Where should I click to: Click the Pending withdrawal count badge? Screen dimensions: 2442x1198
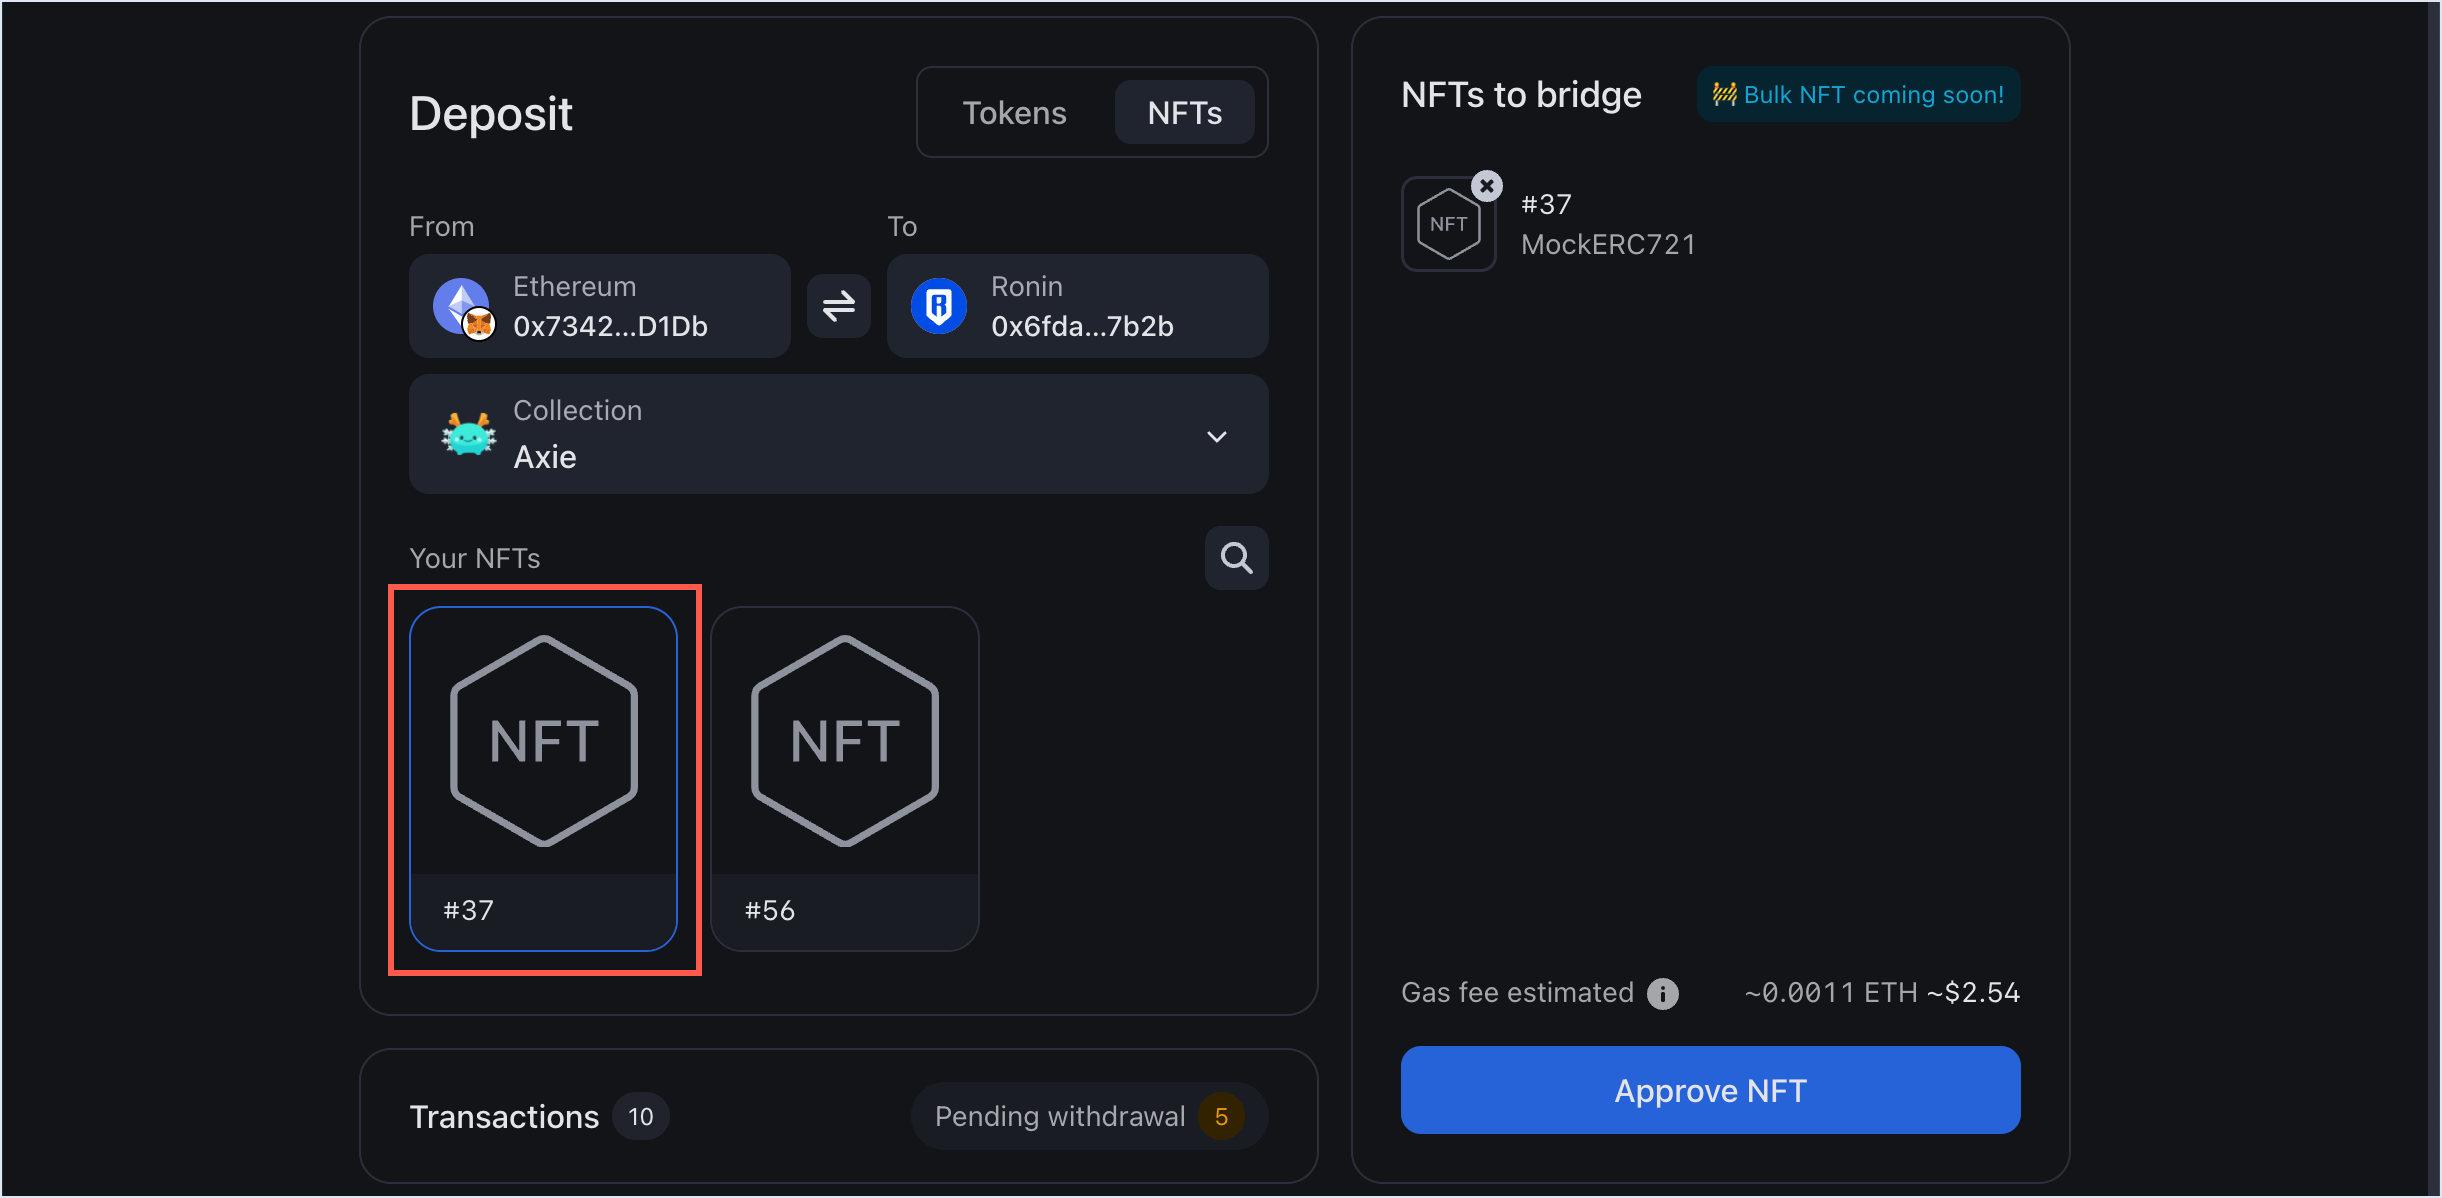pyautogui.click(x=1221, y=1116)
